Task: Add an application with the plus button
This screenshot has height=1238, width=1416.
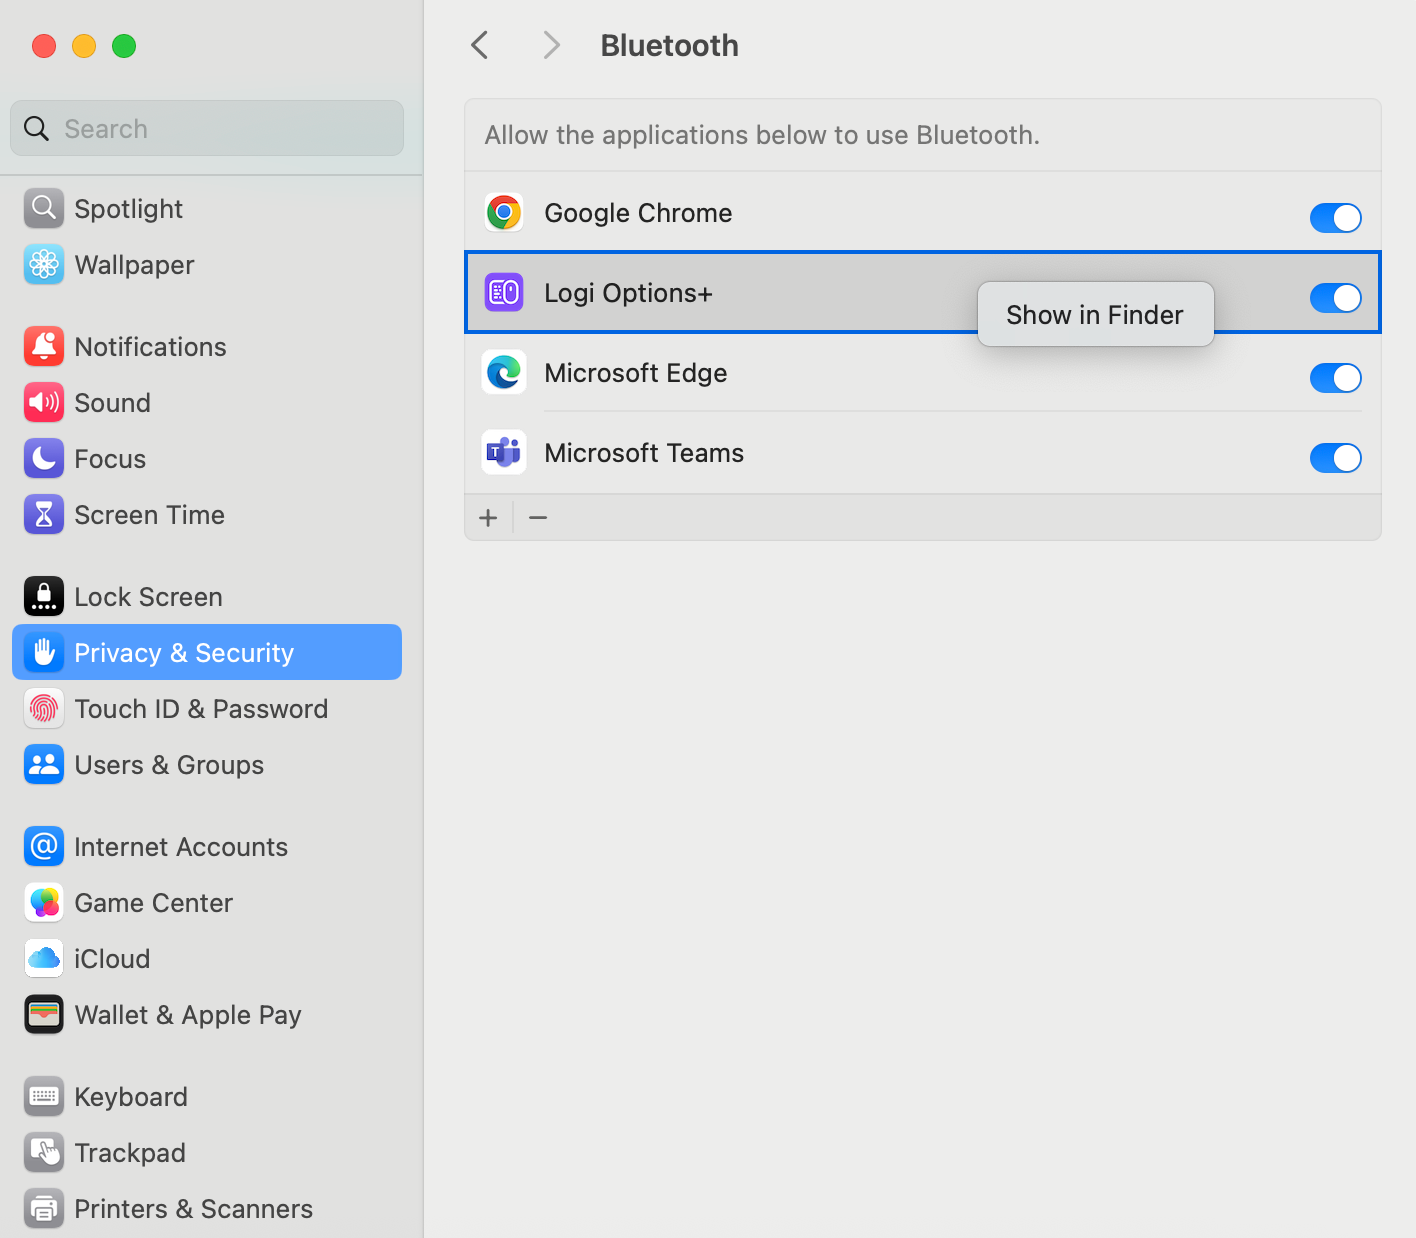Action: [488, 517]
